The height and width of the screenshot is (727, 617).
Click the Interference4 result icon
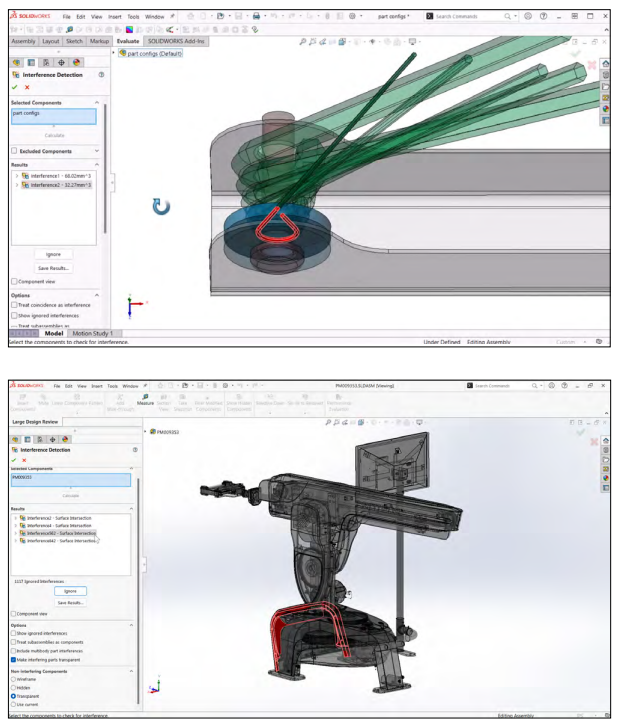22,525
